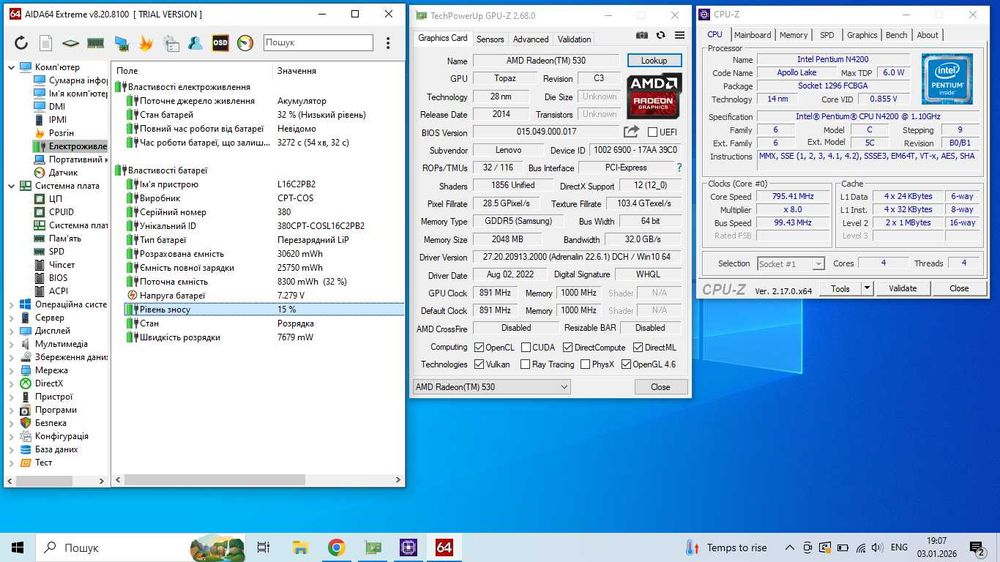Click the Bus Interface question mark in GPU-Z

(679, 168)
